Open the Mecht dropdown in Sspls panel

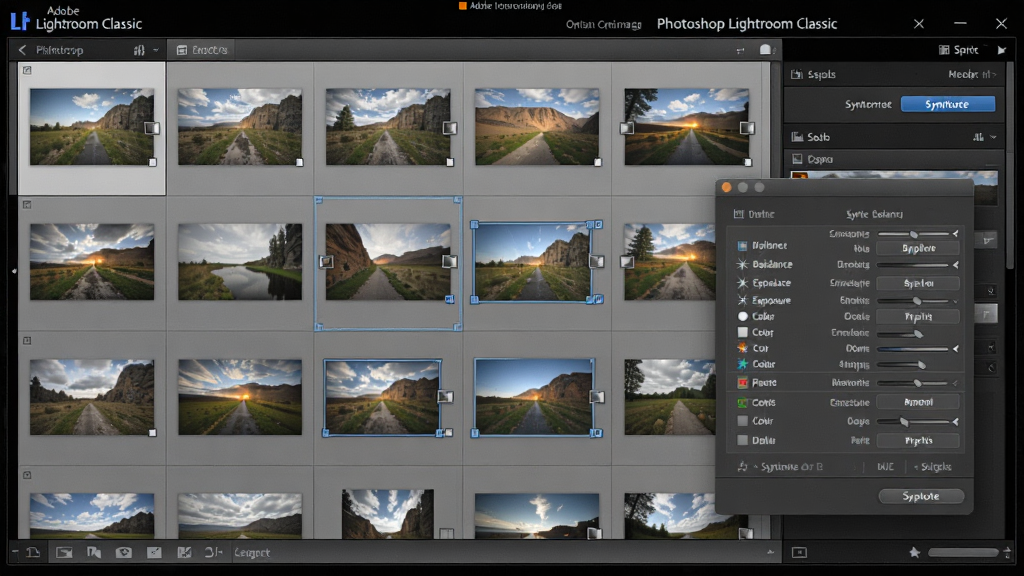[972, 74]
